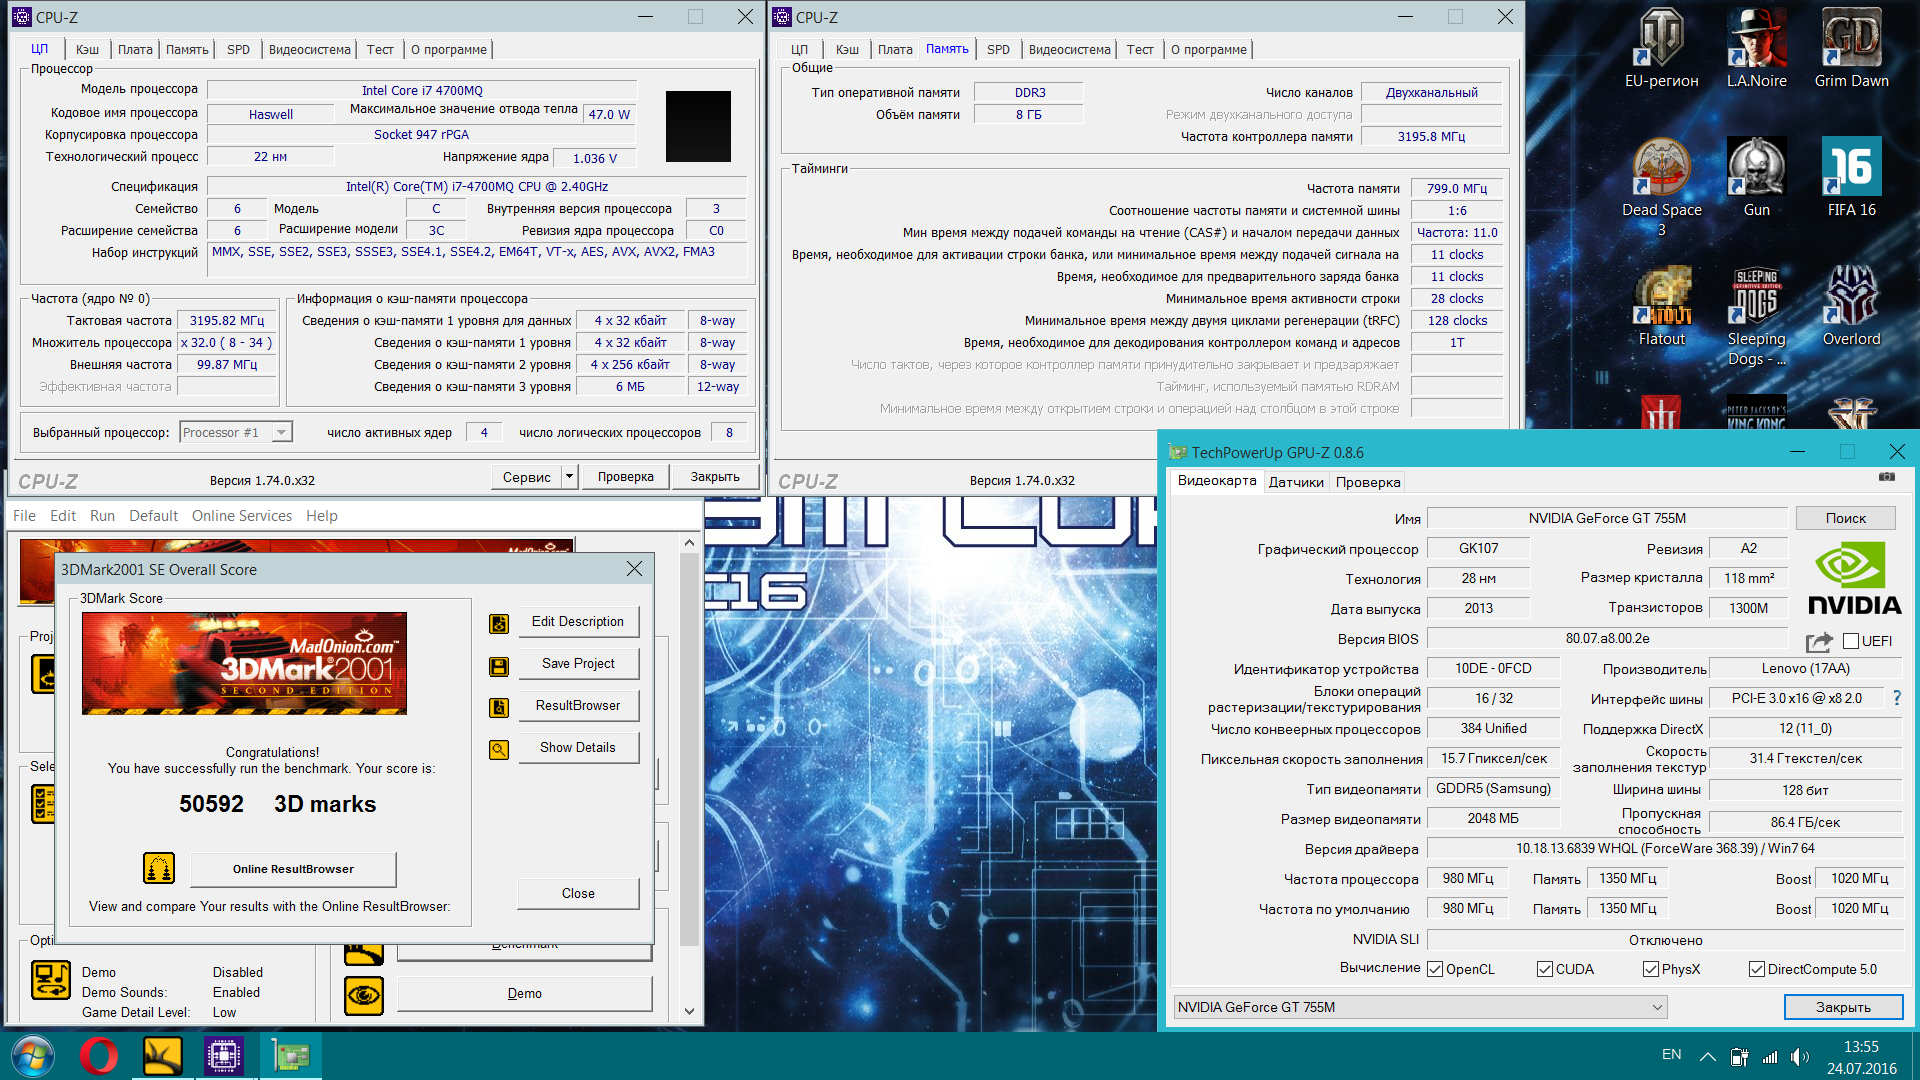Click GPU-Z screenshot camera icon

(x=1887, y=477)
